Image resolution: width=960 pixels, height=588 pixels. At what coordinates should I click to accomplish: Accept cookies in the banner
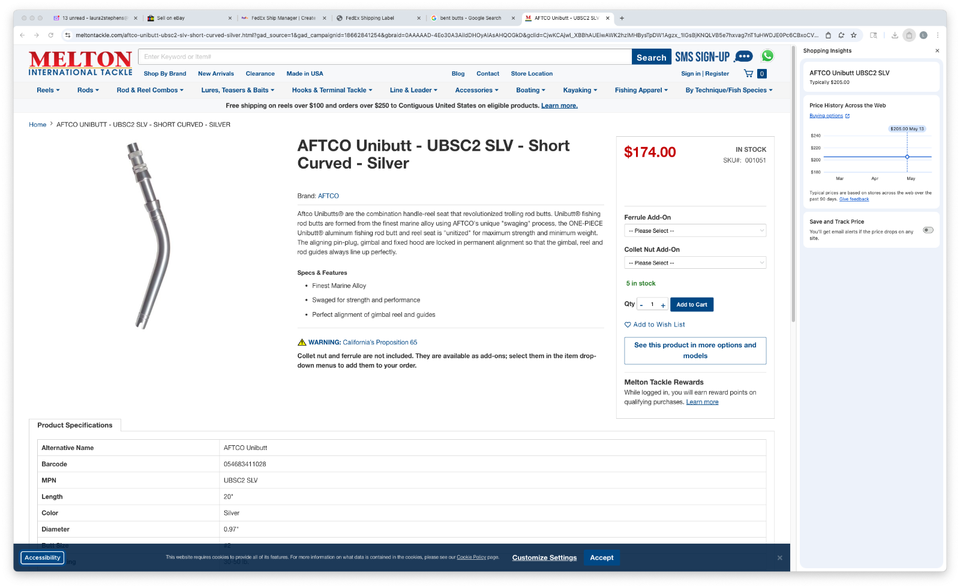click(x=601, y=557)
